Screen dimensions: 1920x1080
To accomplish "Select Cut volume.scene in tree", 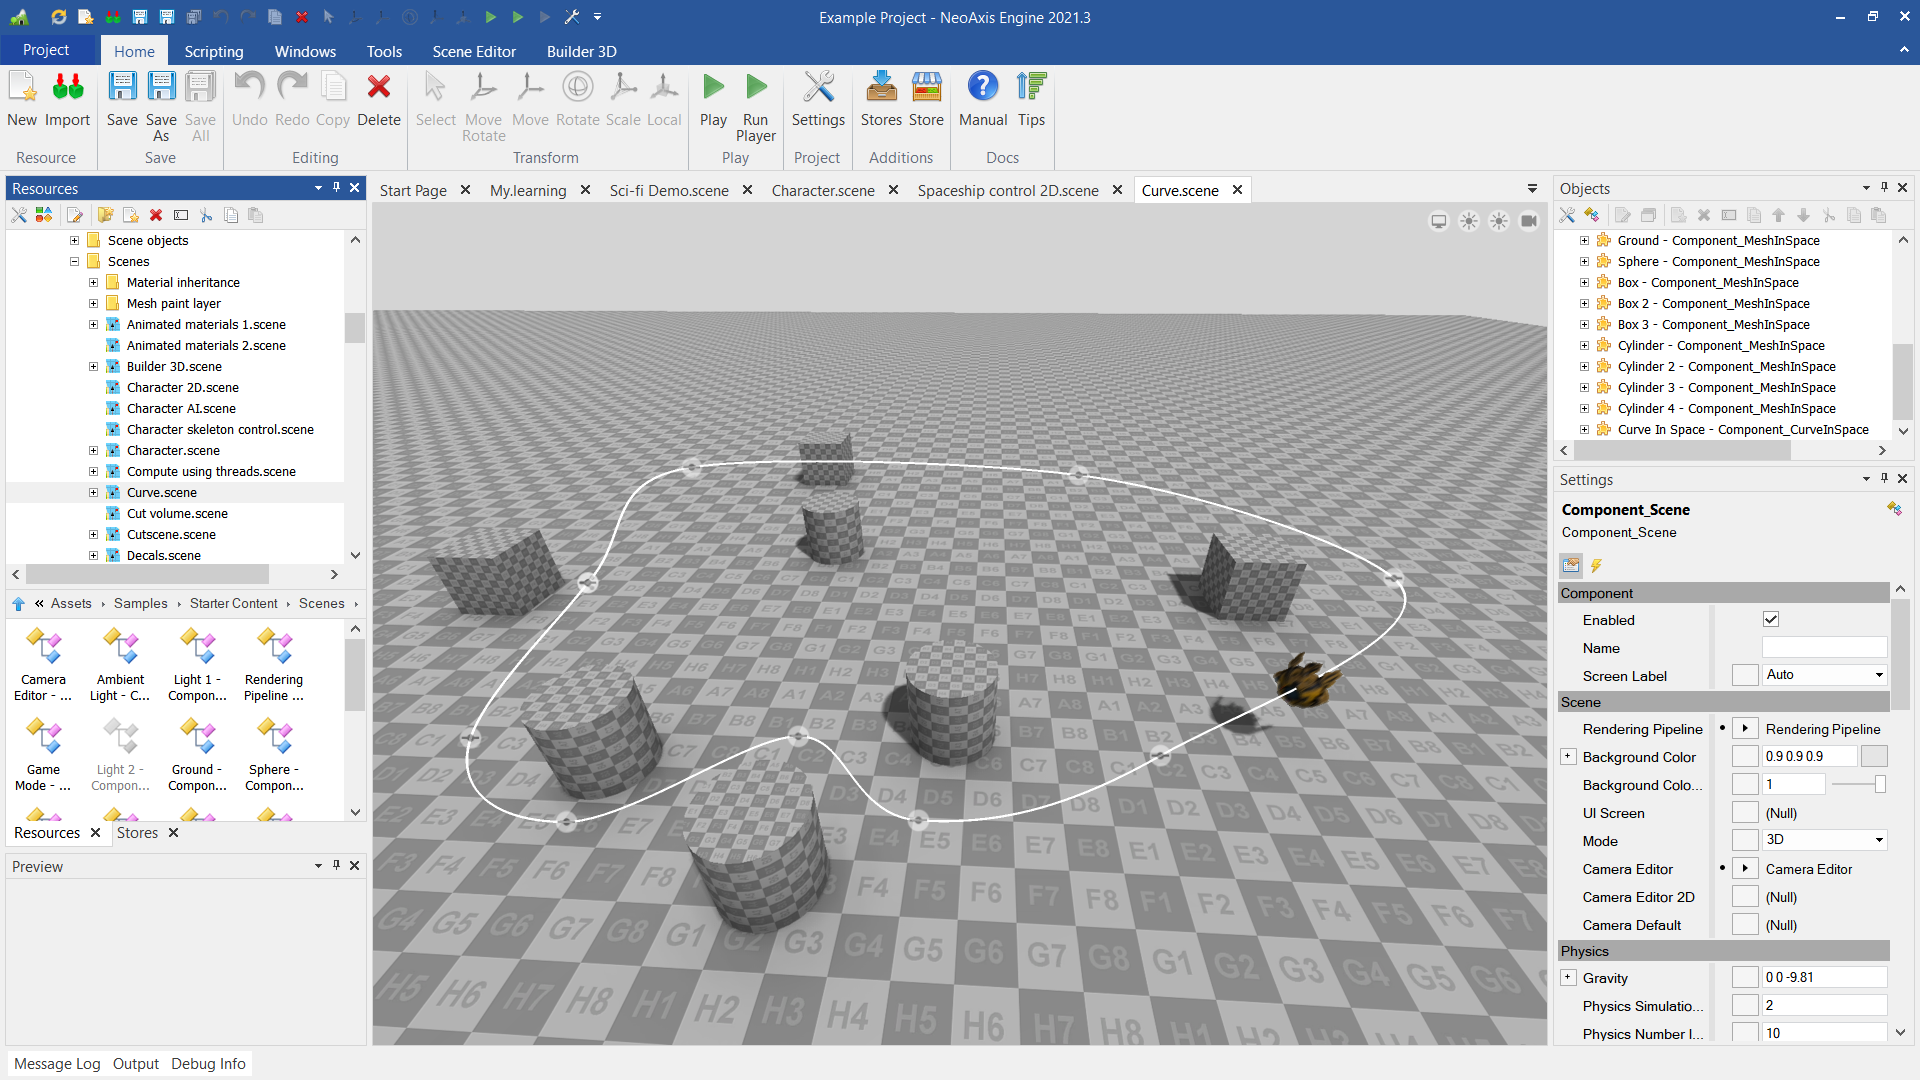I will click(177, 514).
